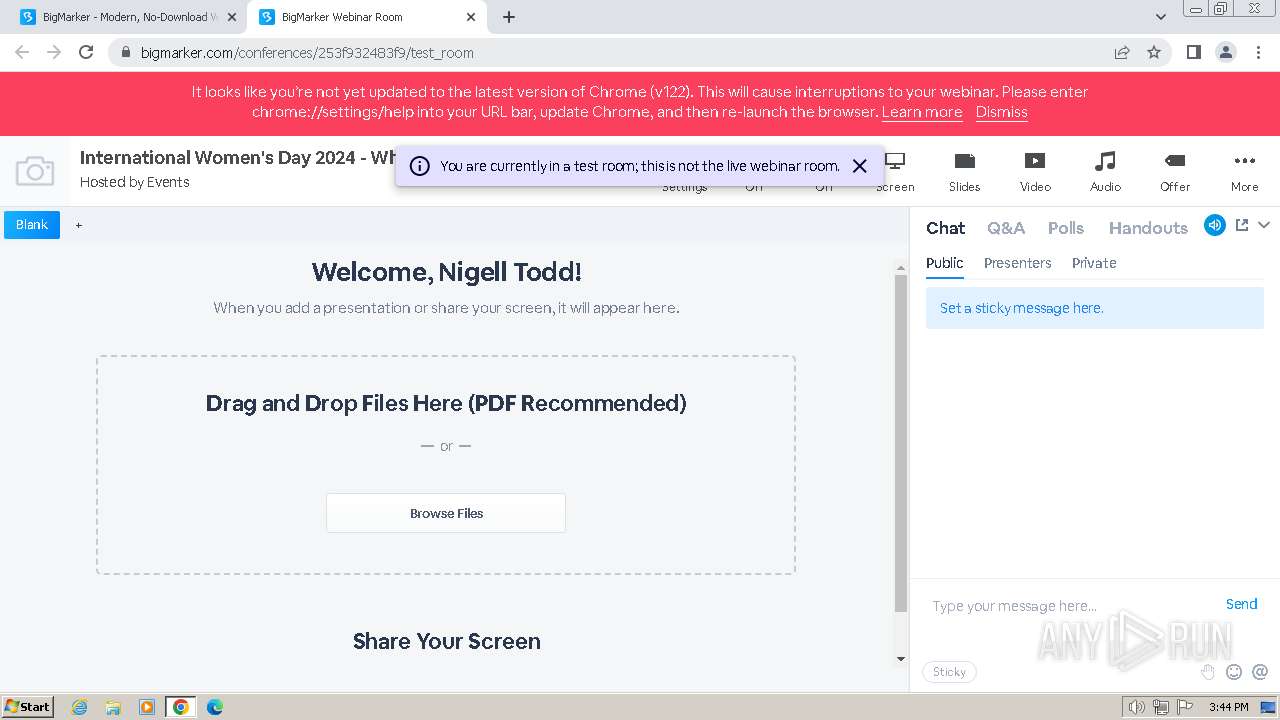The height and width of the screenshot is (720, 1280).
Task: Open the emoji picker smiley
Action: pos(1234,672)
